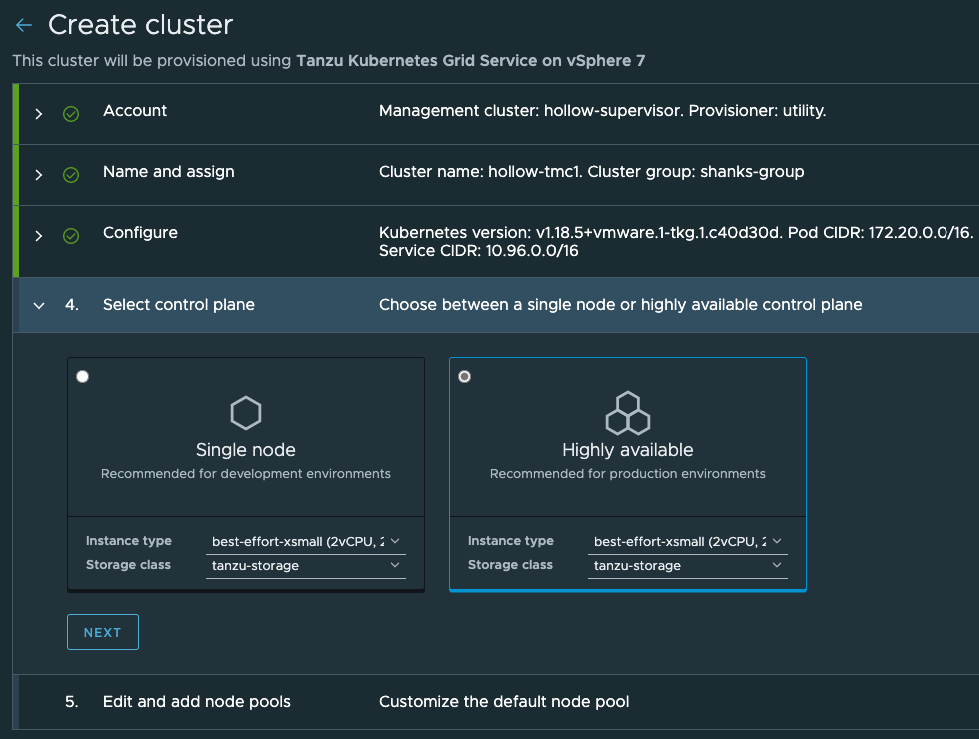Open Single node Storage class dropdown
This screenshot has height=739, width=979.
pyautogui.click(x=307, y=566)
